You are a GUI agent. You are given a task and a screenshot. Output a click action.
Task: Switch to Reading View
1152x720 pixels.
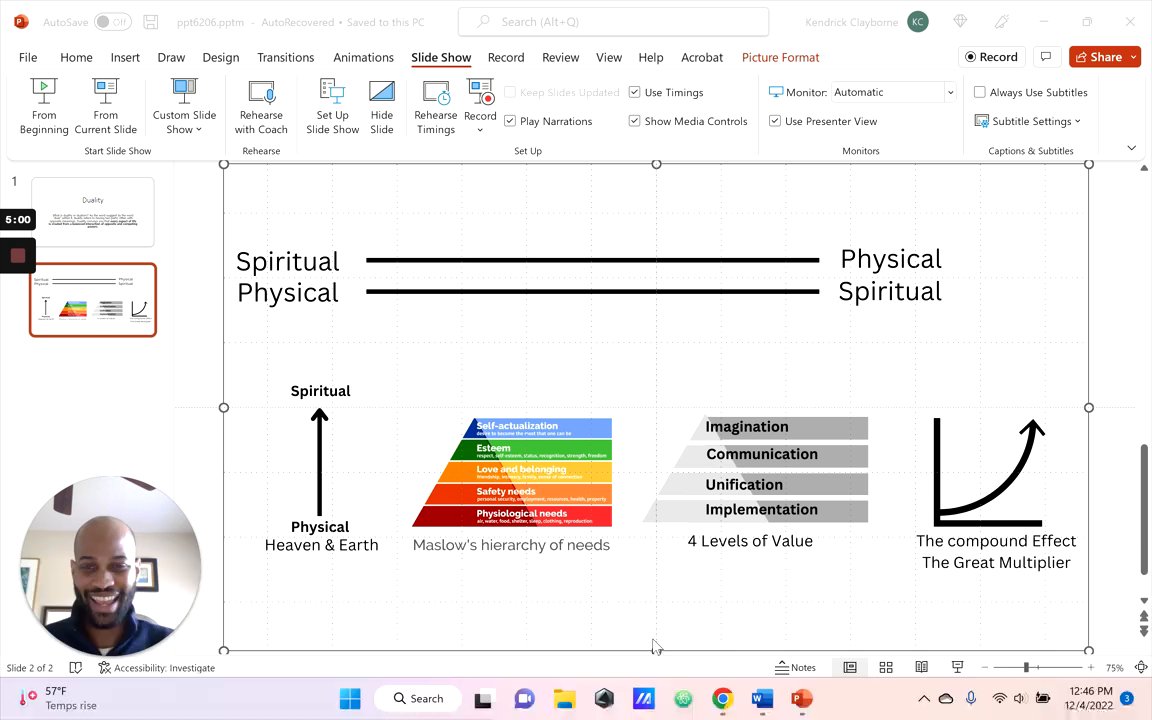point(921,667)
